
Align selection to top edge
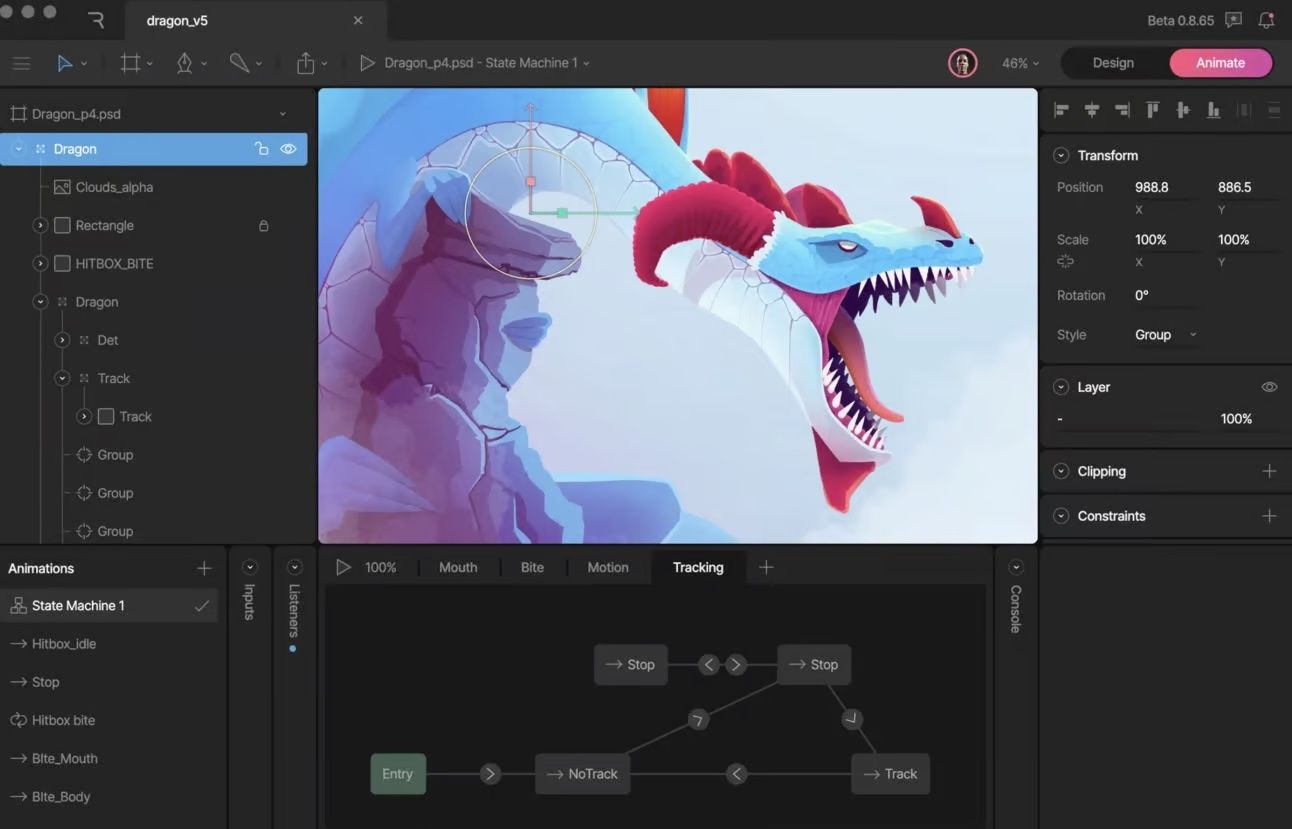click(x=1153, y=110)
